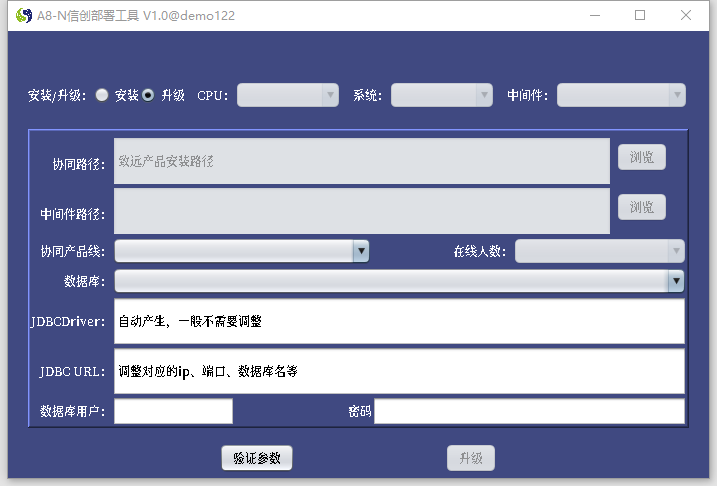Maximize the A8-N deployment tool window

click(640, 16)
